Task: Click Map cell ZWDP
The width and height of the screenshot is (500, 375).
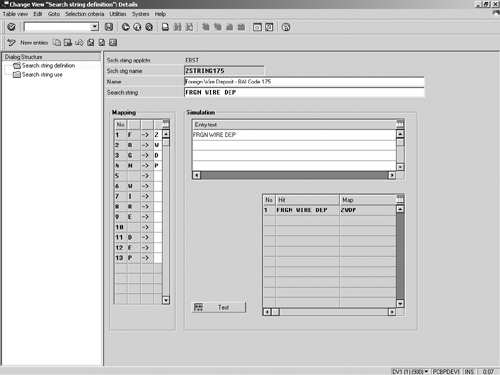Action: (368, 210)
